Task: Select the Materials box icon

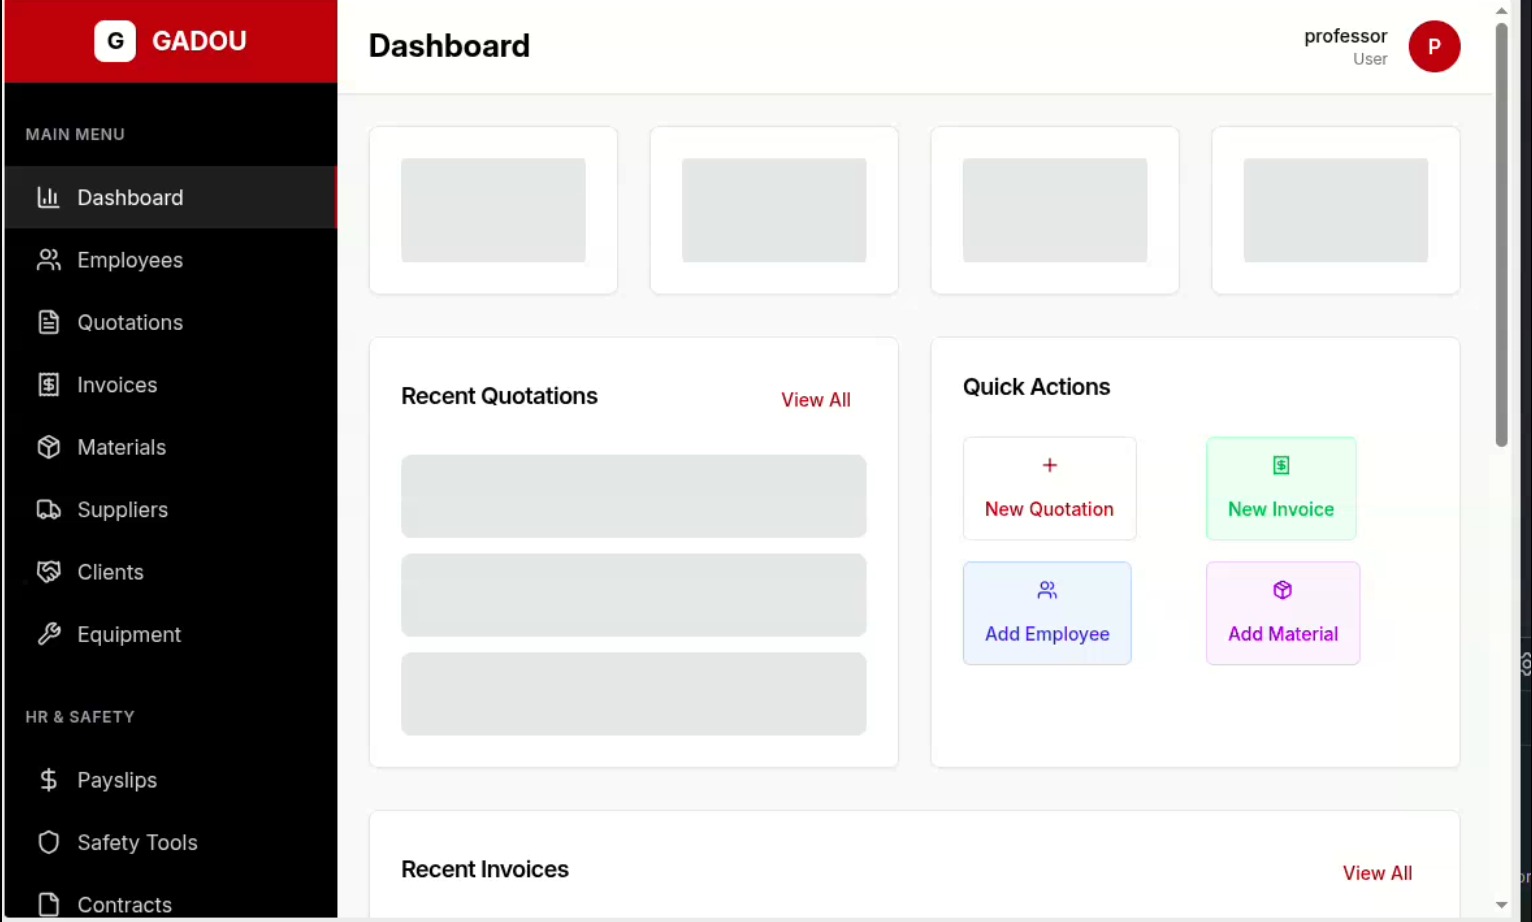Action: tap(49, 447)
